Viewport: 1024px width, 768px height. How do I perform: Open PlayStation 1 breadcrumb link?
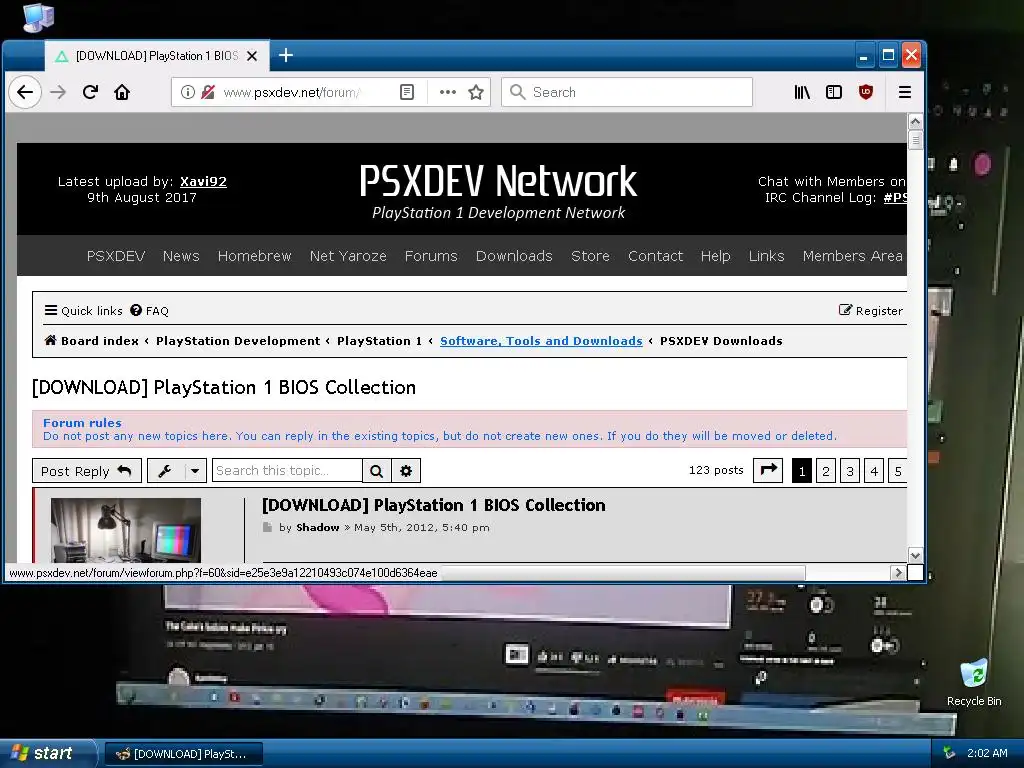coord(379,341)
